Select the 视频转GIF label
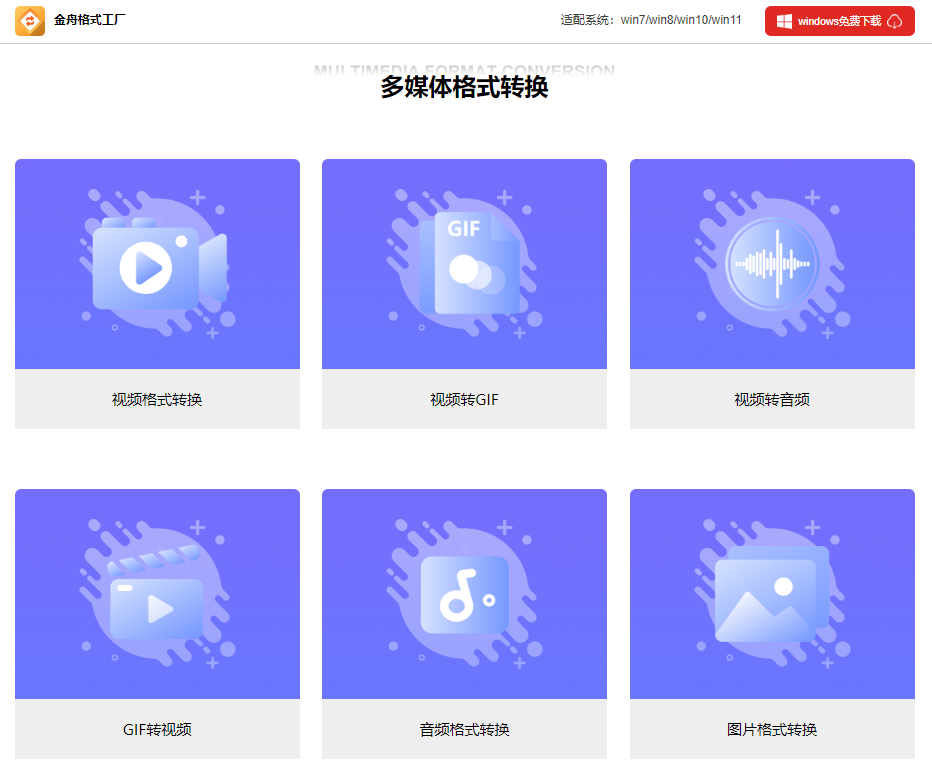932x778 pixels. (x=464, y=399)
